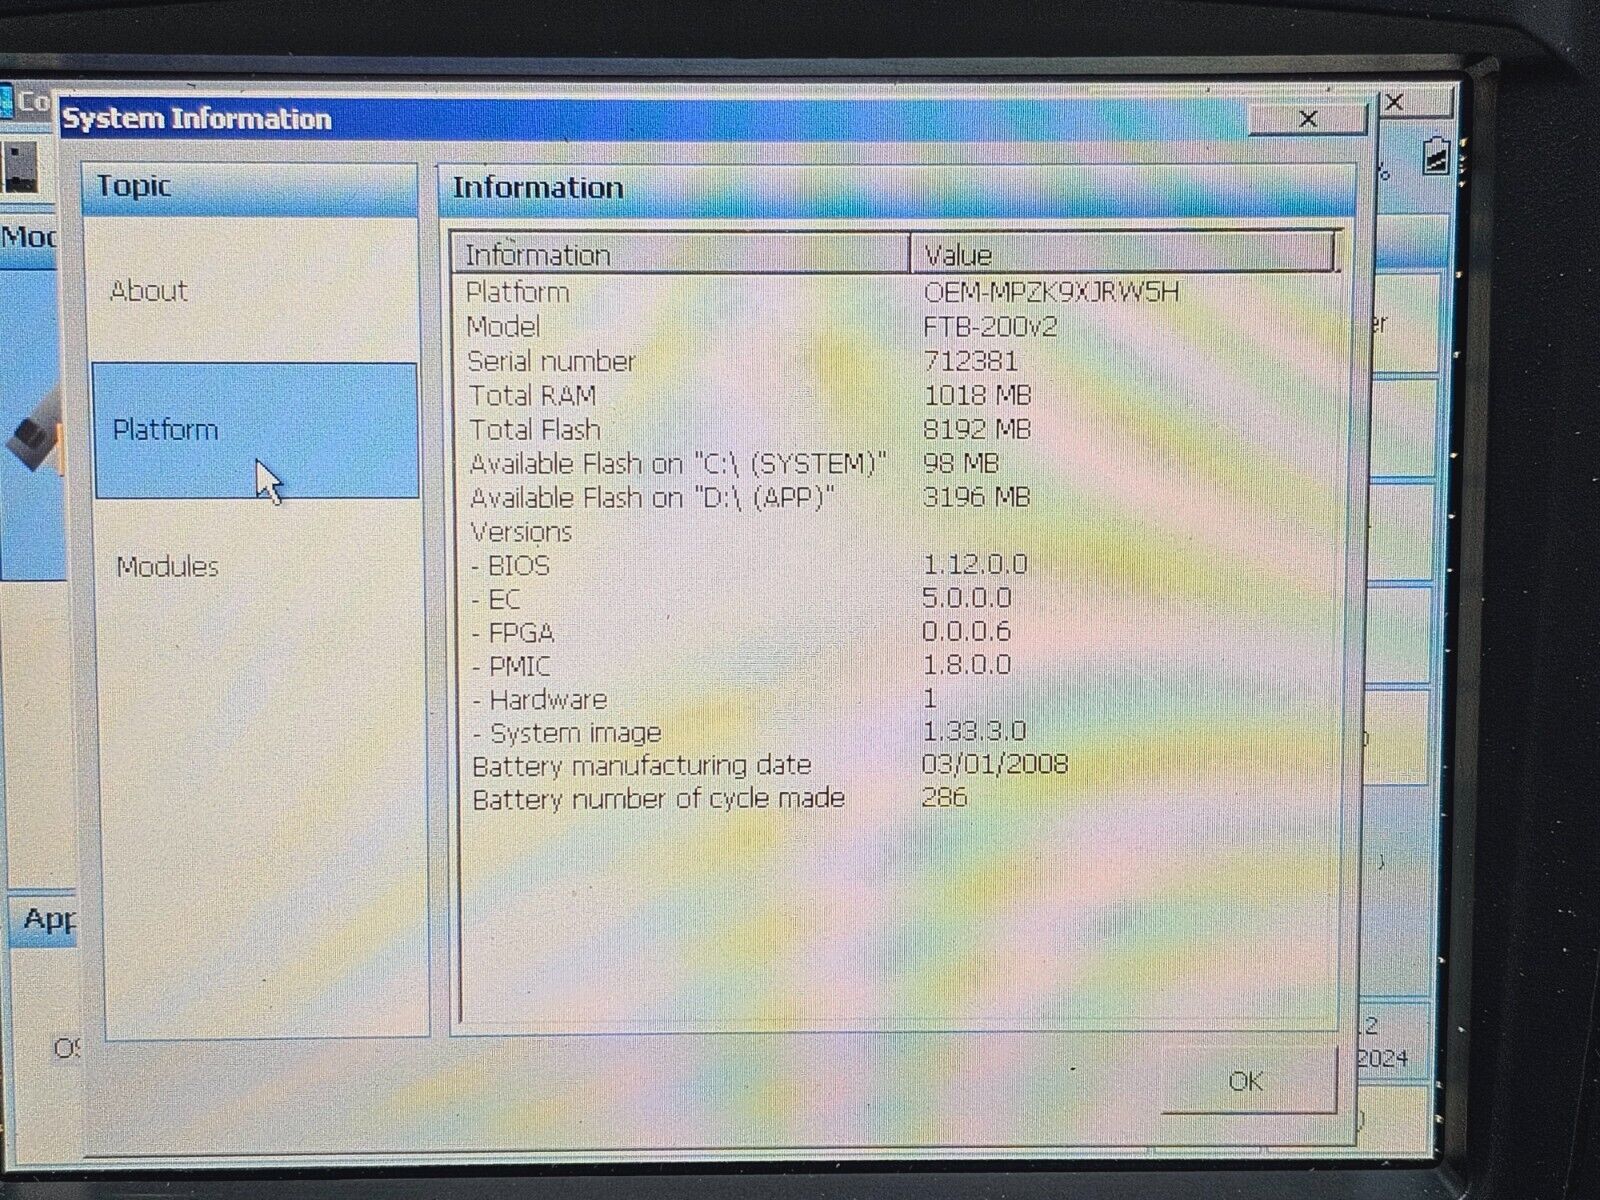Select the Platform topic
The height and width of the screenshot is (1200, 1600).
coord(256,430)
